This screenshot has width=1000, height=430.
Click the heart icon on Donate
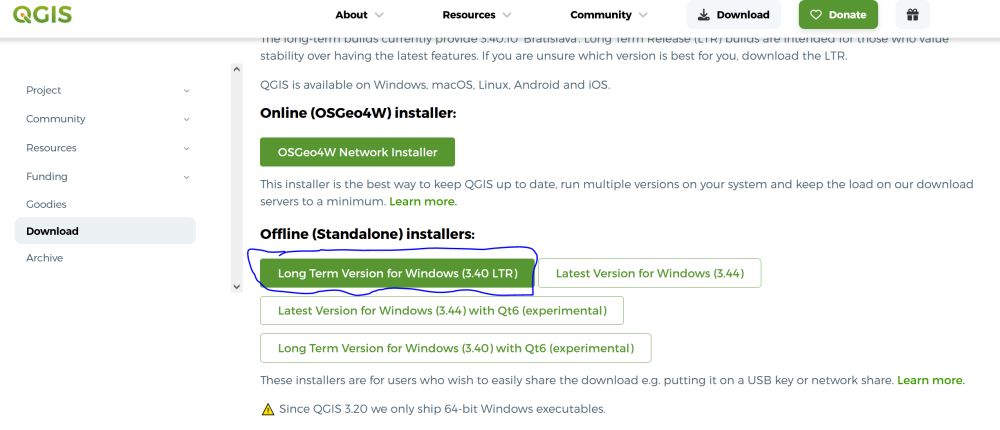pos(816,15)
